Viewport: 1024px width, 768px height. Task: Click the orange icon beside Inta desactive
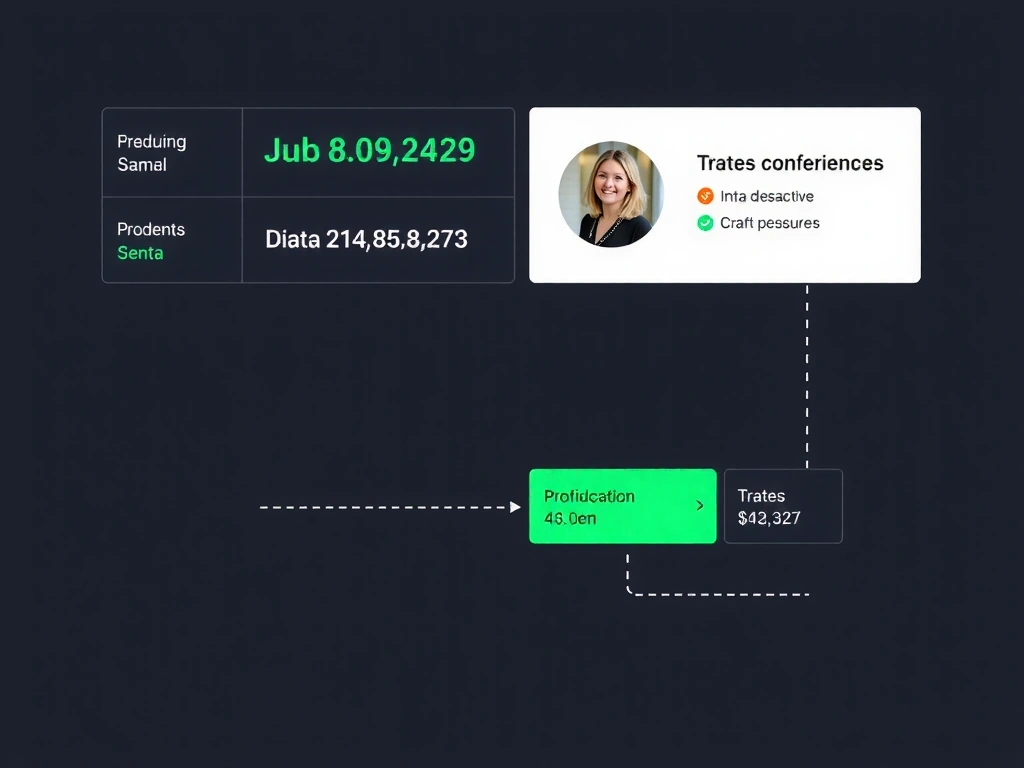(x=705, y=196)
